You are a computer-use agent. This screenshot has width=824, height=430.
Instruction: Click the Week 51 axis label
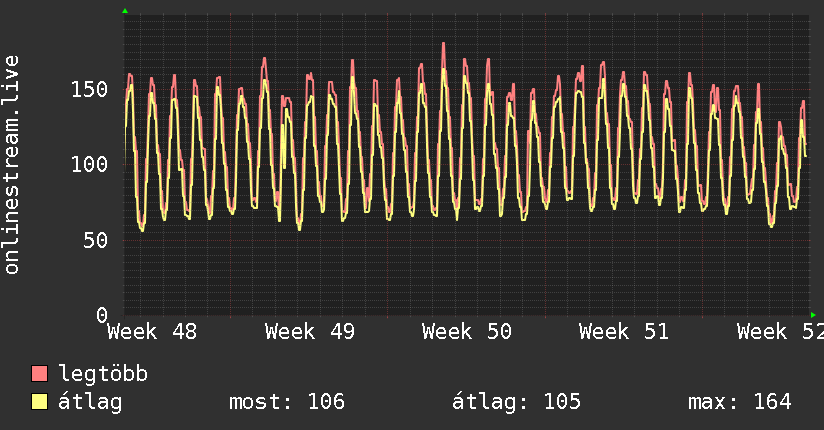click(624, 332)
